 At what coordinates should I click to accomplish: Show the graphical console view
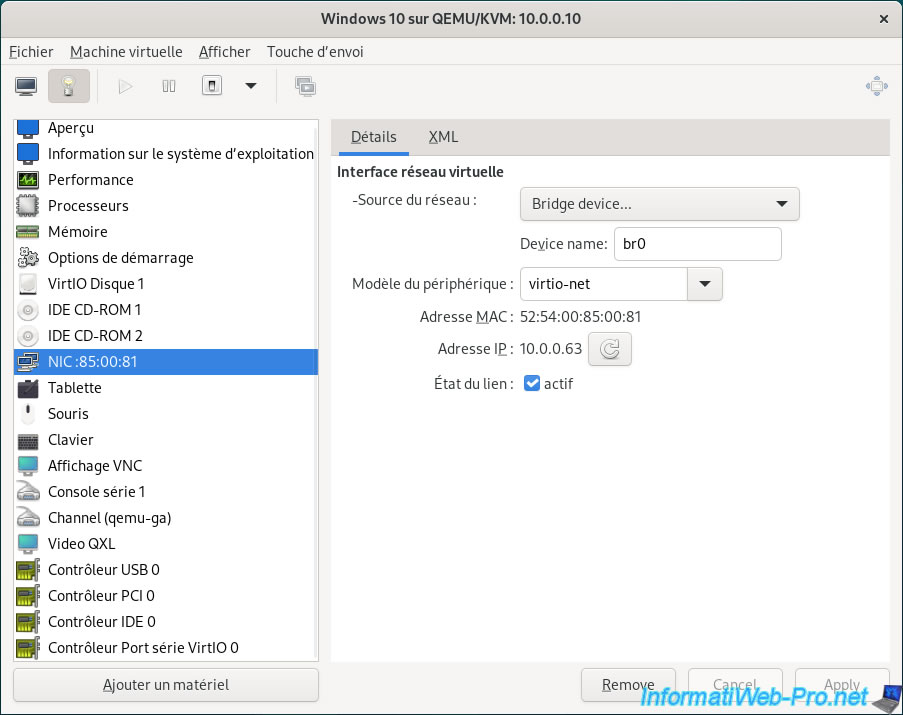tap(26, 86)
